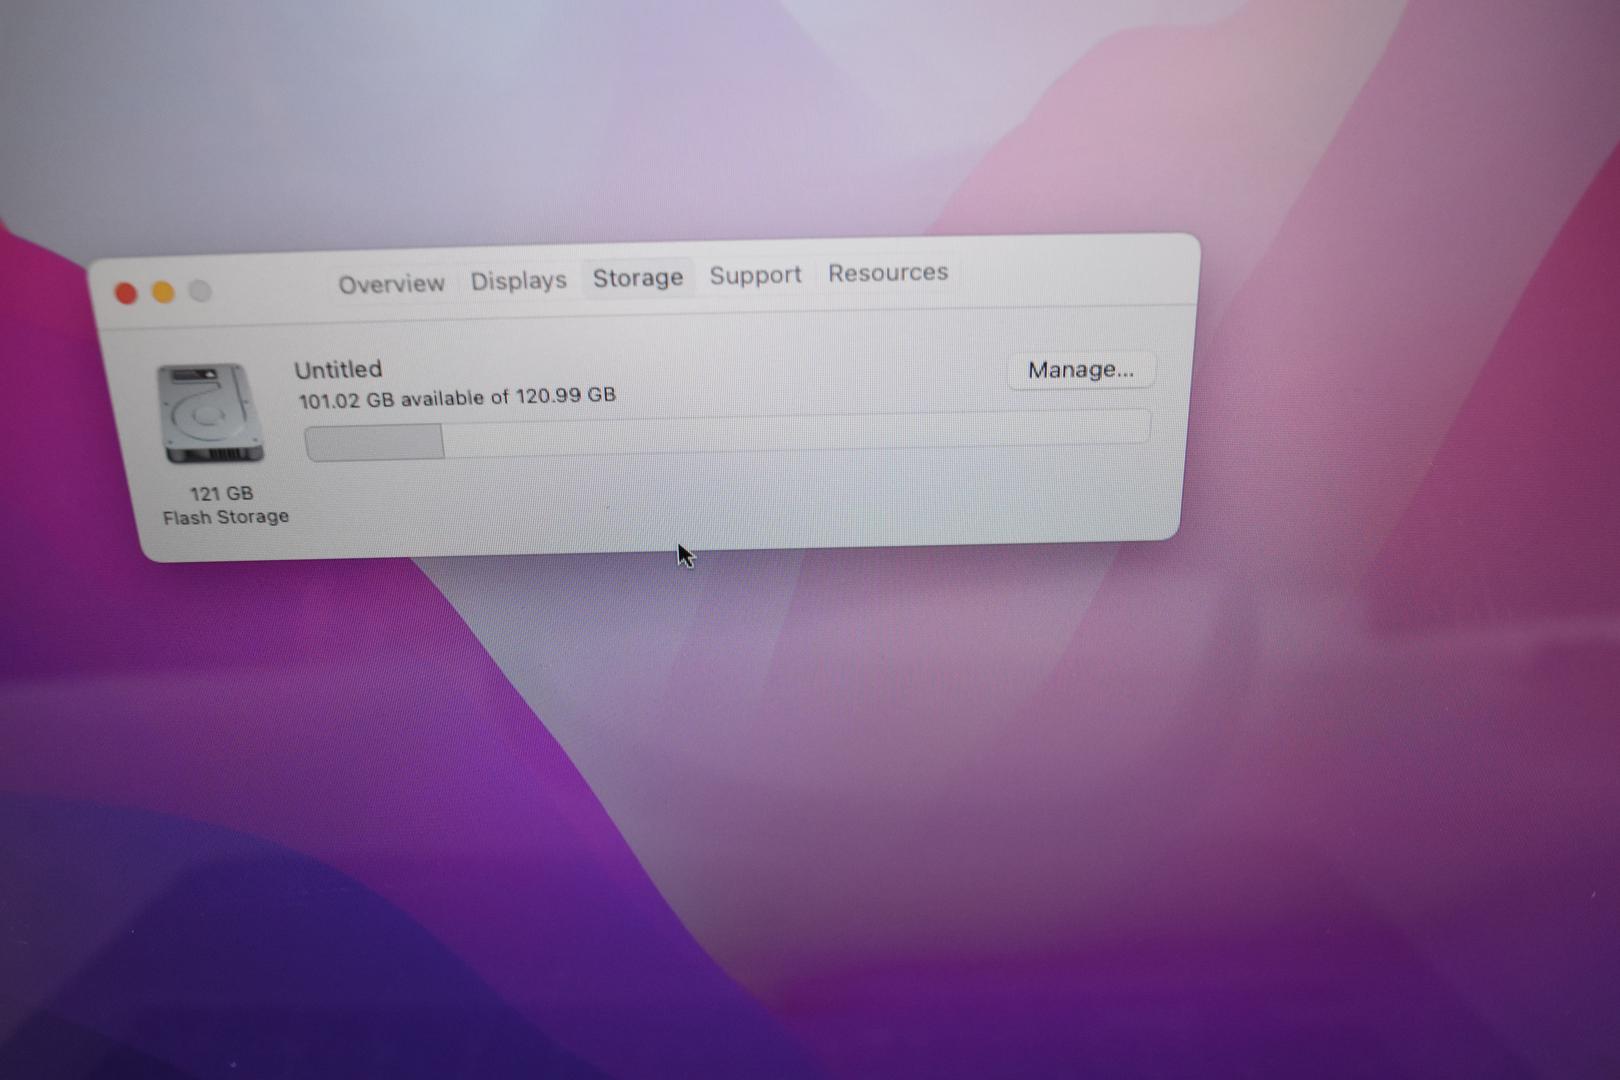Select the 'Untitled' volume name
Image resolution: width=1620 pixels, height=1080 pixels.
tap(338, 369)
